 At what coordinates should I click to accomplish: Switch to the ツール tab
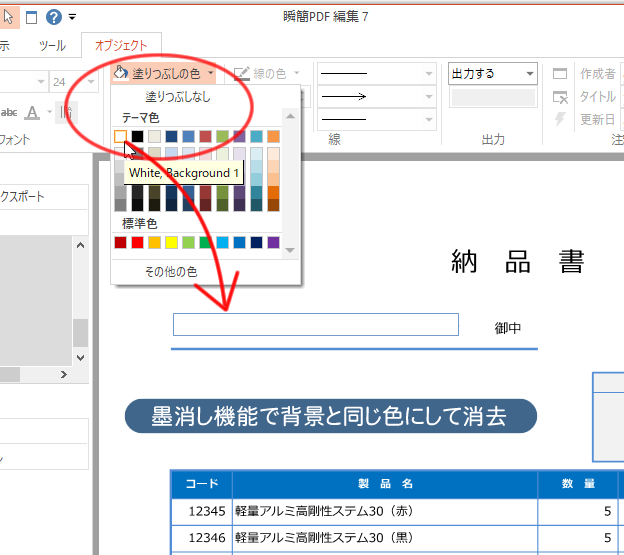point(52,45)
